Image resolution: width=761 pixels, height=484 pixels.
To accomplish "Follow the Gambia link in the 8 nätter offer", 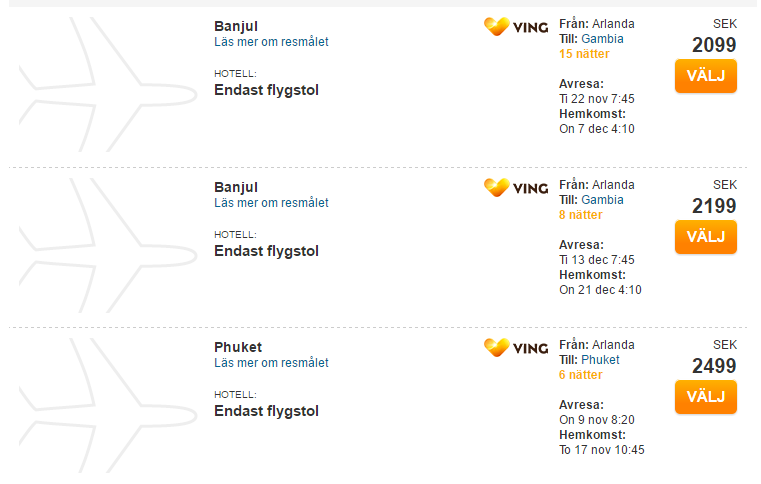I will point(602,200).
